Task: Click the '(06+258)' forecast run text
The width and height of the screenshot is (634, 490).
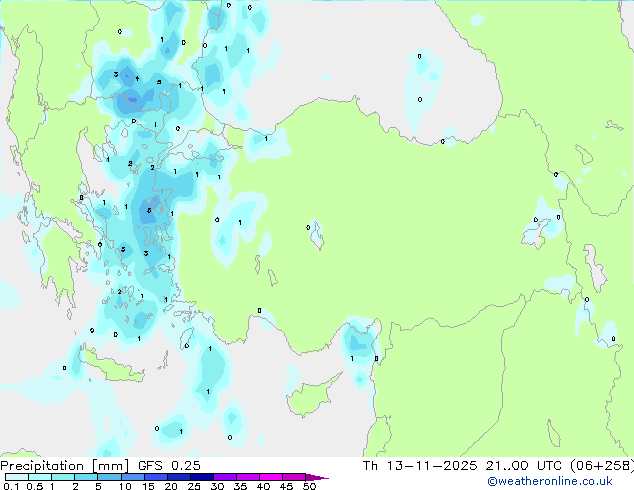Action: pyautogui.click(x=602, y=466)
